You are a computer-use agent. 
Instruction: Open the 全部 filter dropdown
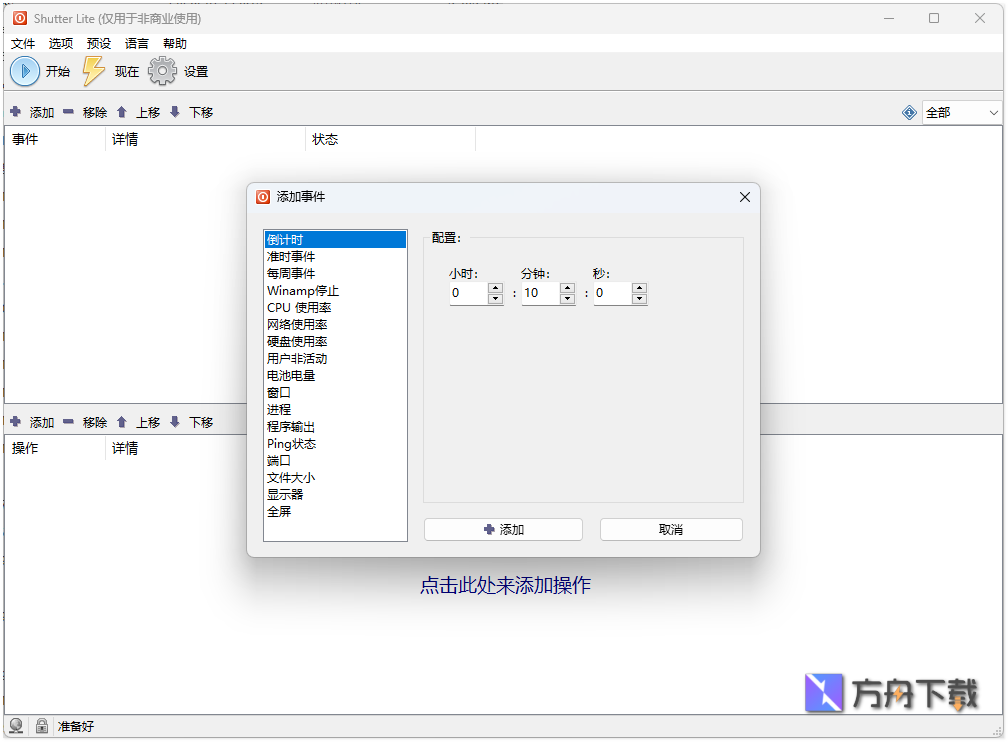point(962,112)
